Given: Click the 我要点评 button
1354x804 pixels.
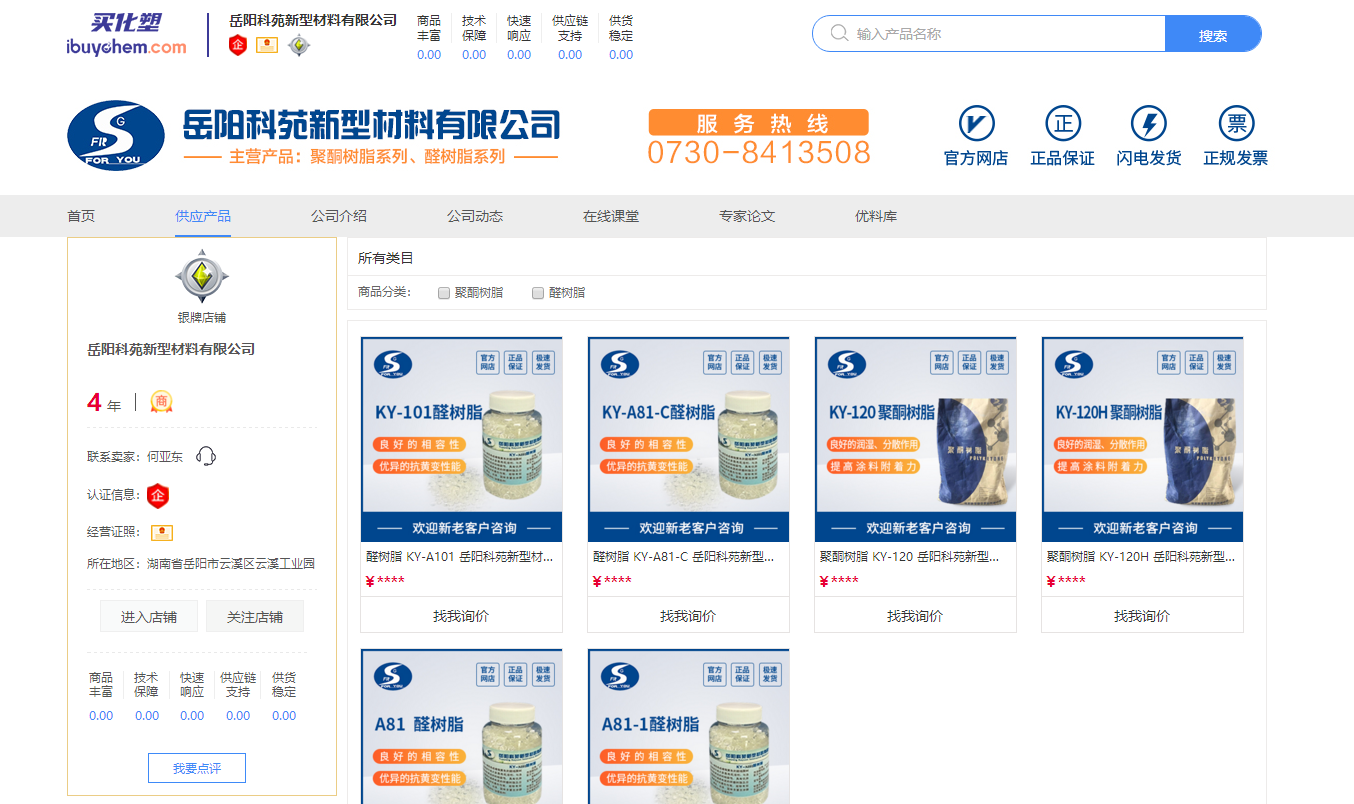Looking at the screenshot, I should tap(197, 768).
